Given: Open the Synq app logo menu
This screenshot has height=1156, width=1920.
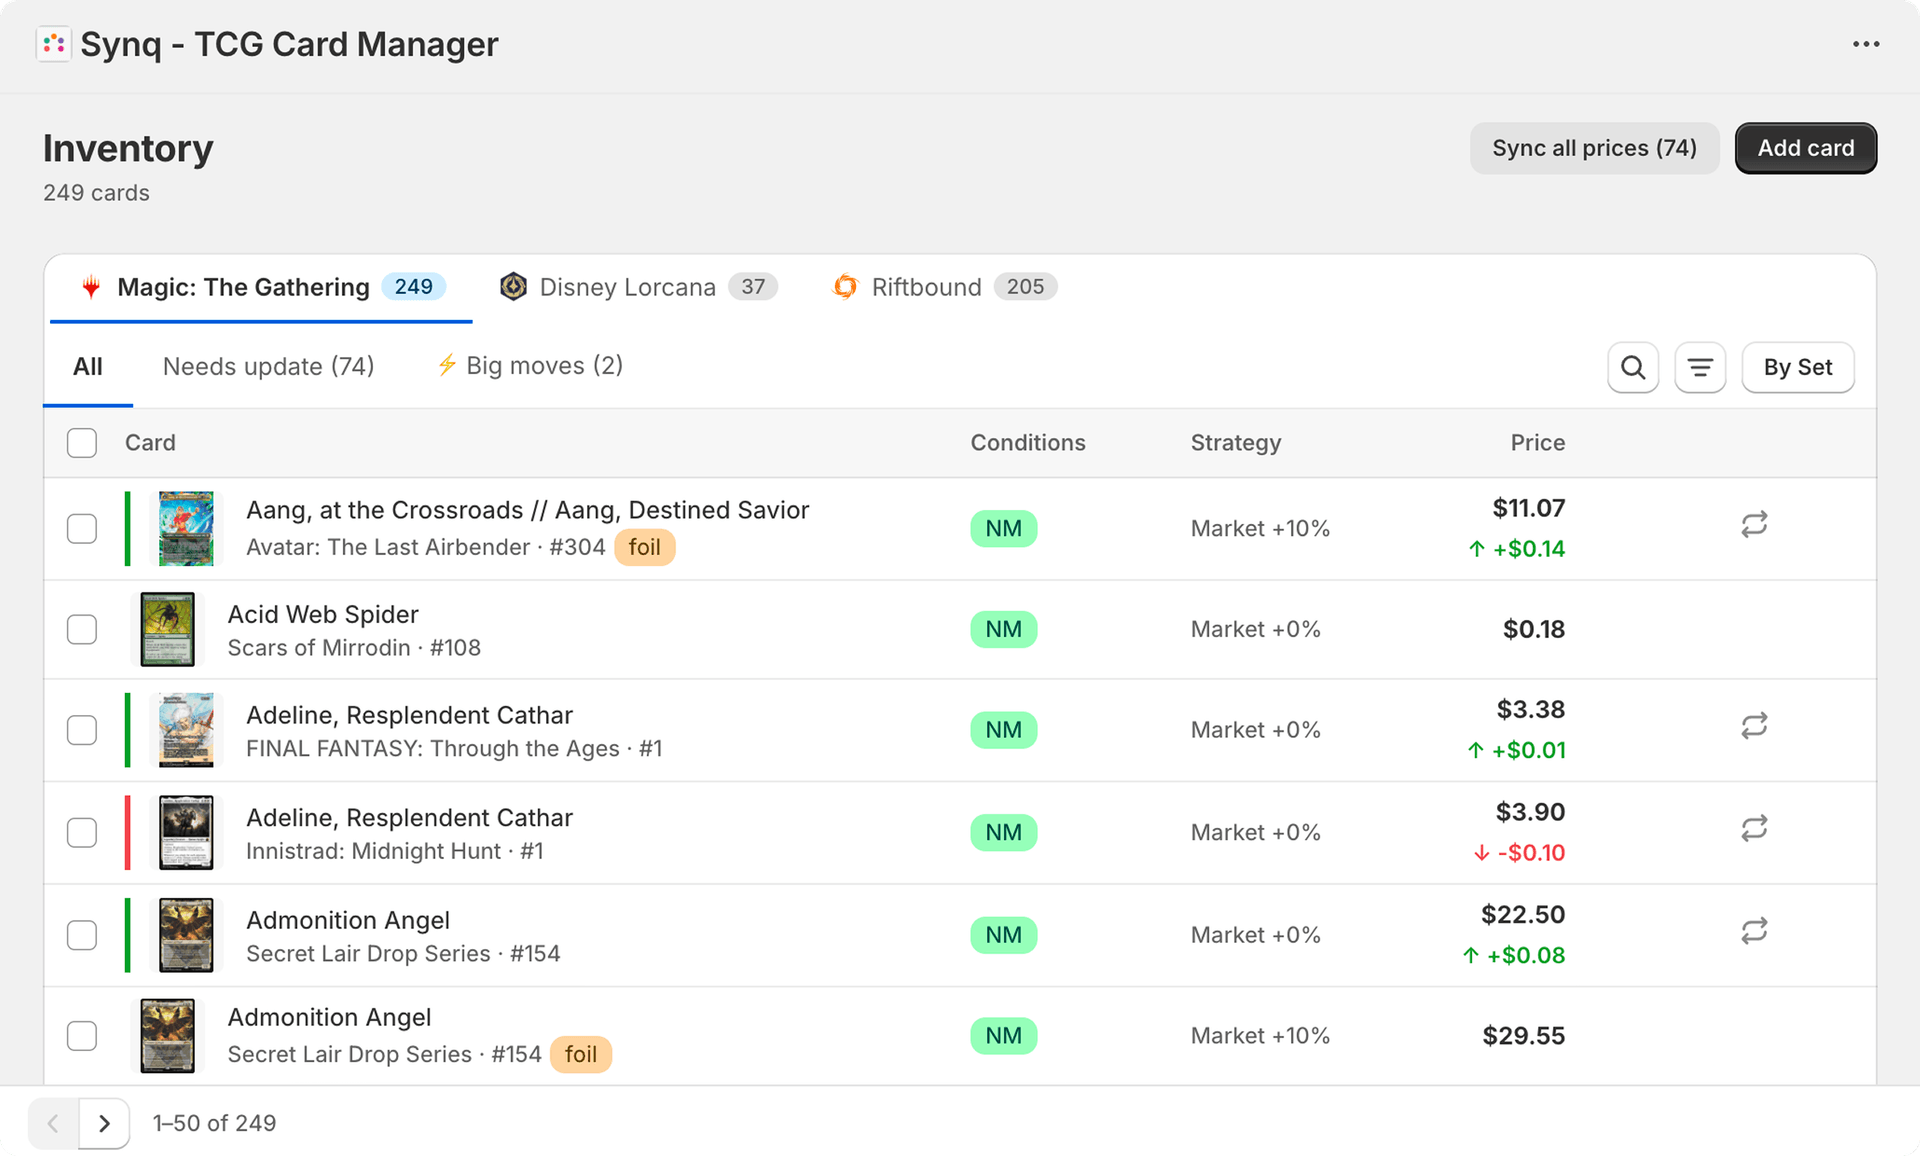Looking at the screenshot, I should pos(54,44).
